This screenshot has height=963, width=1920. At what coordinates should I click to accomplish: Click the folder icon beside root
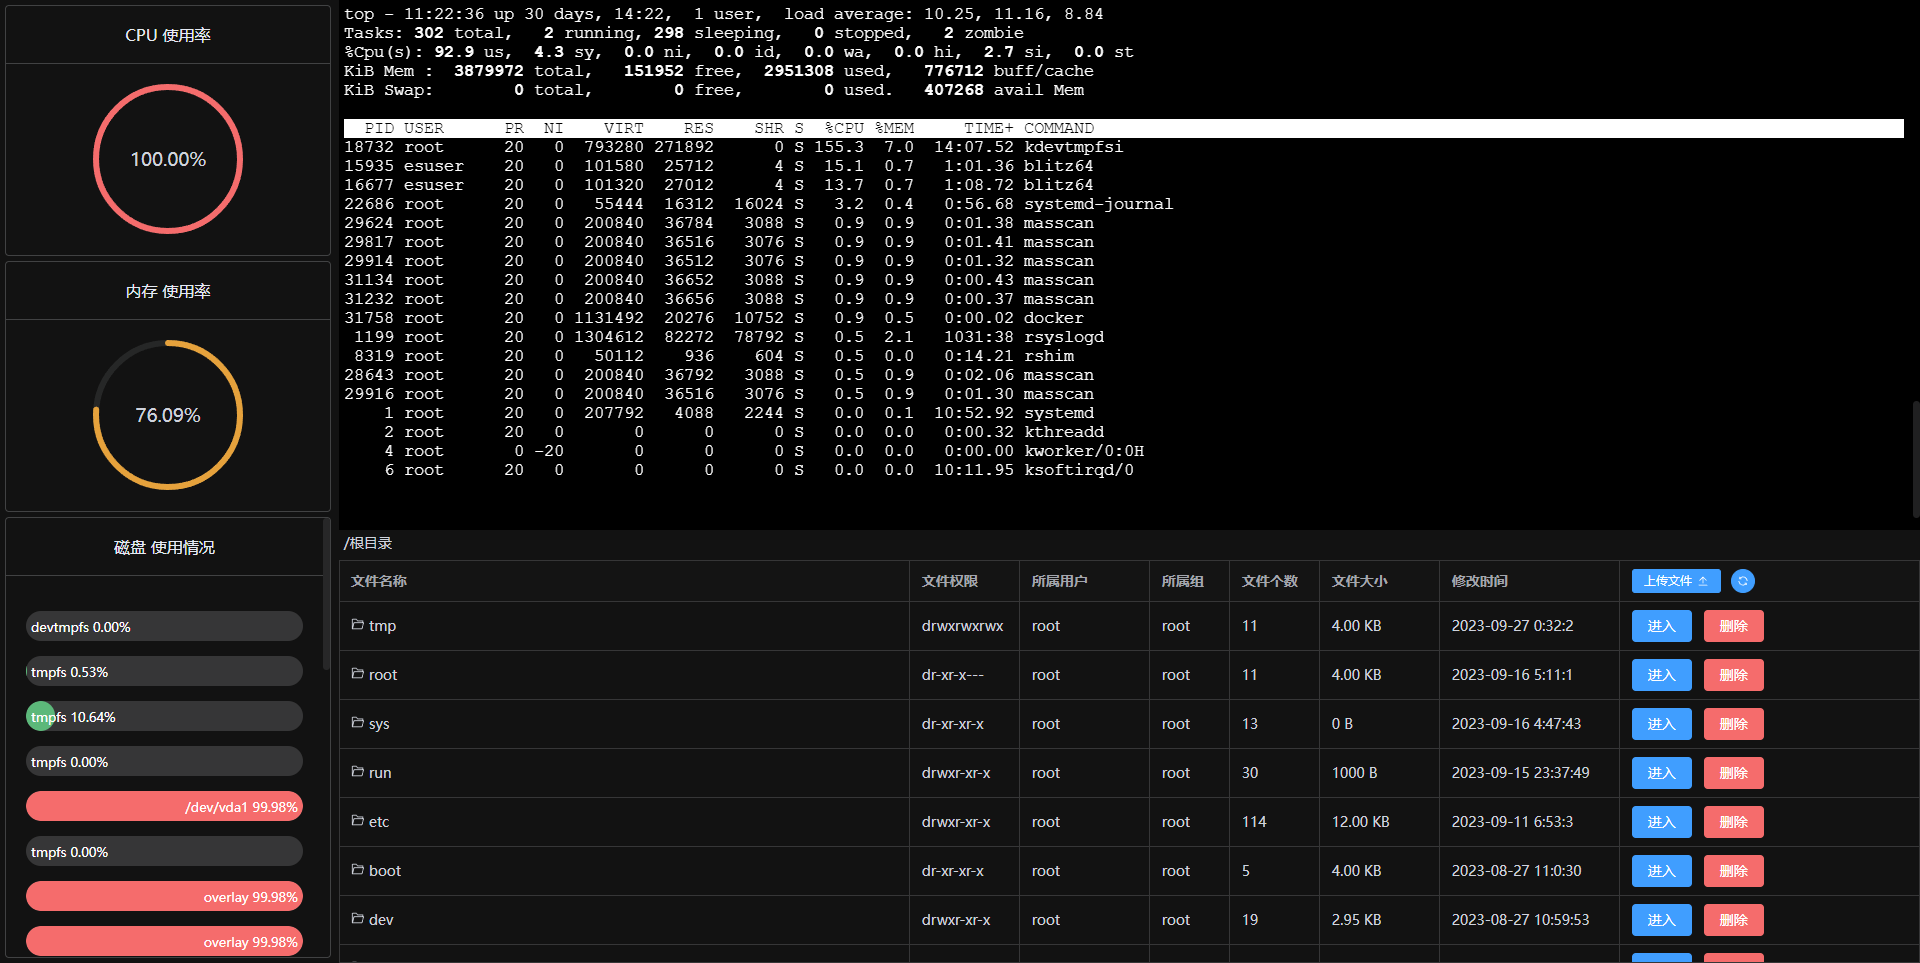click(357, 674)
